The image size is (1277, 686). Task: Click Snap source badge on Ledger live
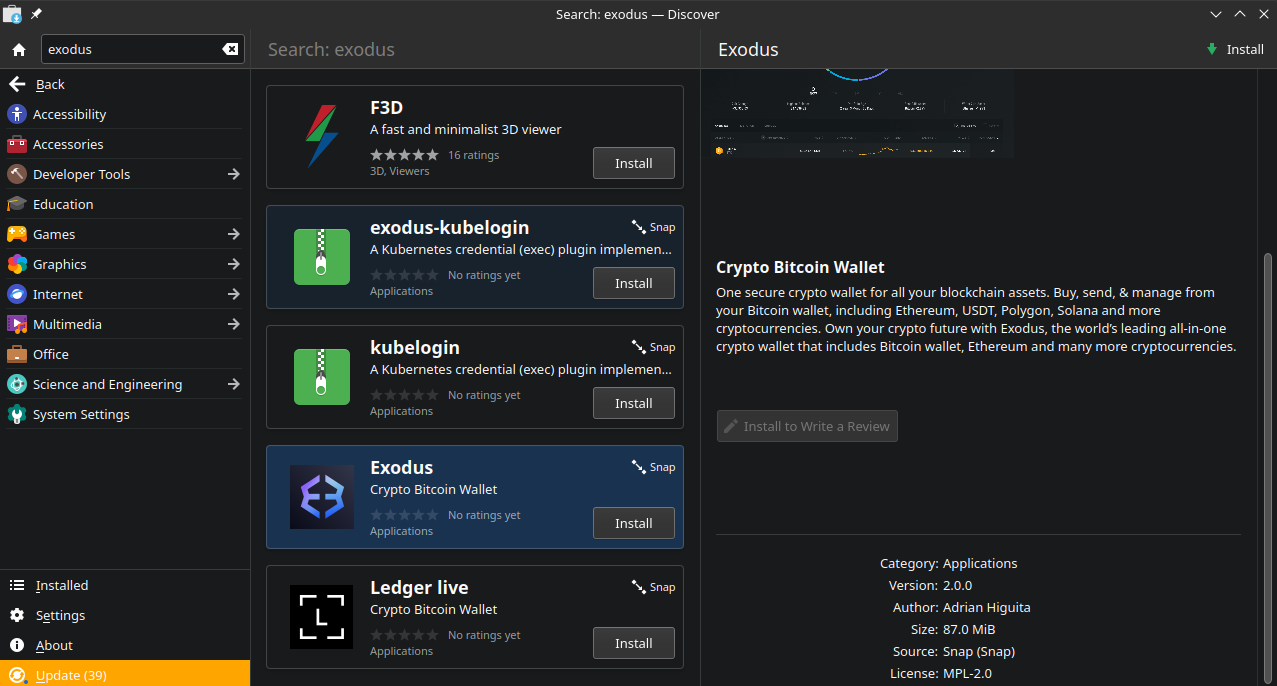tap(653, 587)
